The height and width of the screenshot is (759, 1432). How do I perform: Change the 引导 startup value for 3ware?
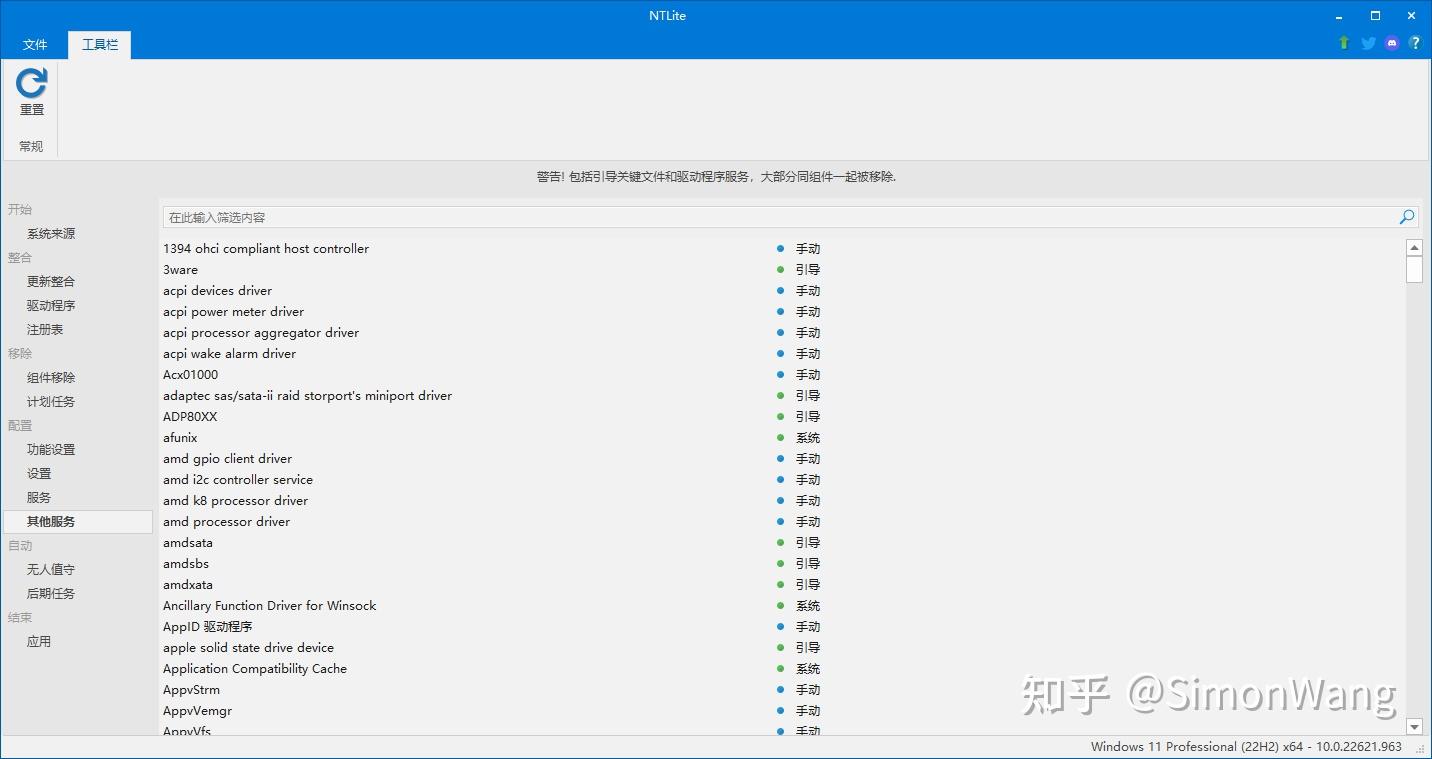tap(807, 269)
